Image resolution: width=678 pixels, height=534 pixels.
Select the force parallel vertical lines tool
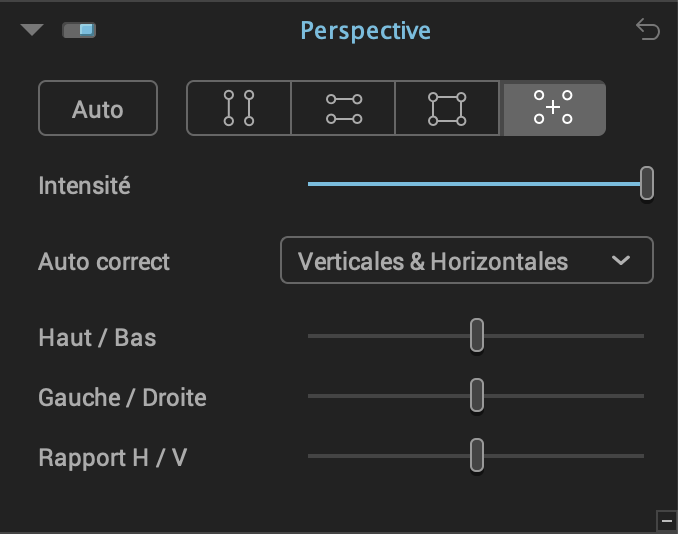[x=239, y=108]
